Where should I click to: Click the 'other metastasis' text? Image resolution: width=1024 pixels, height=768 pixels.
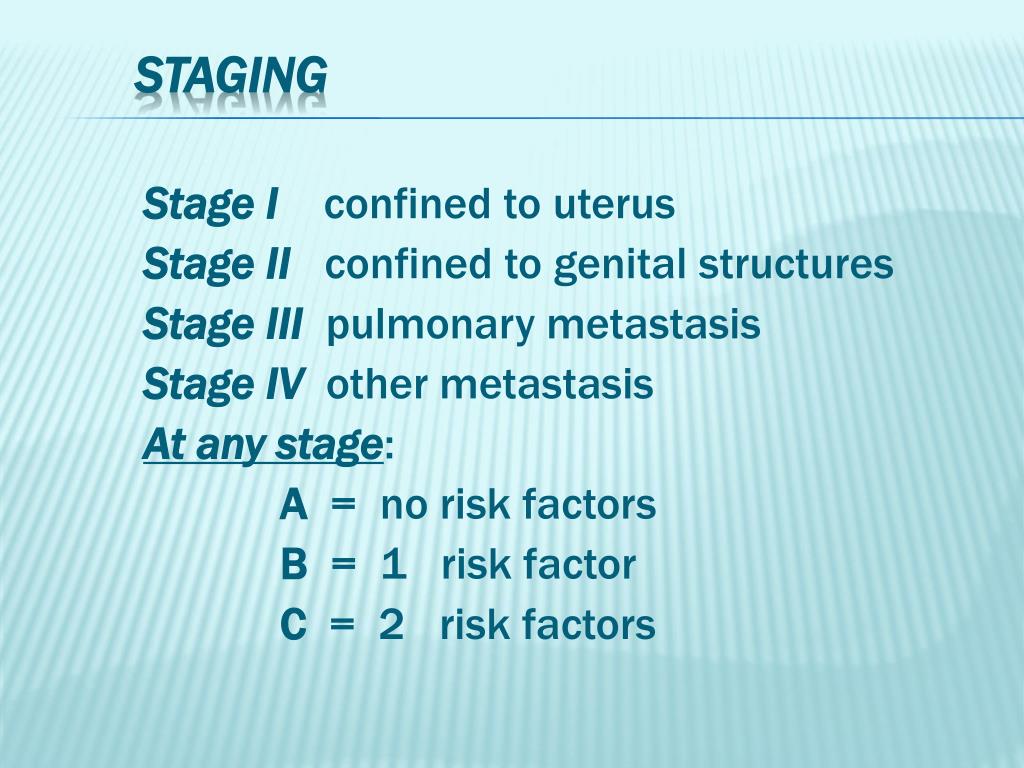click(490, 385)
